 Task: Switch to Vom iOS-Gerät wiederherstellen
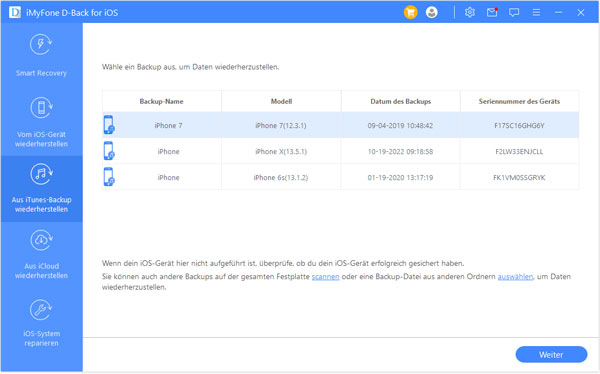(x=41, y=122)
